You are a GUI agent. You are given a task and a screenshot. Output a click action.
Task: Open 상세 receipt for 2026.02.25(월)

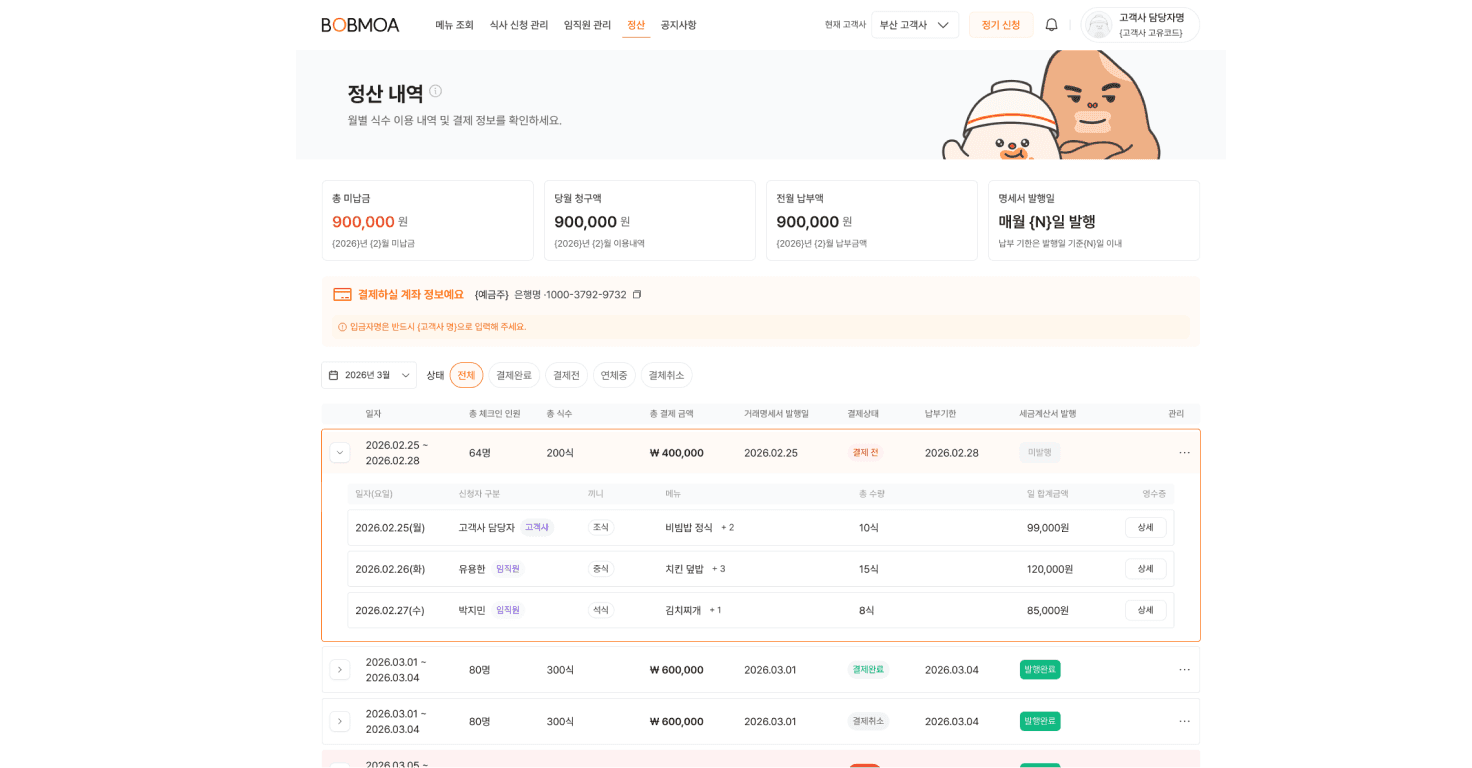(1145, 528)
